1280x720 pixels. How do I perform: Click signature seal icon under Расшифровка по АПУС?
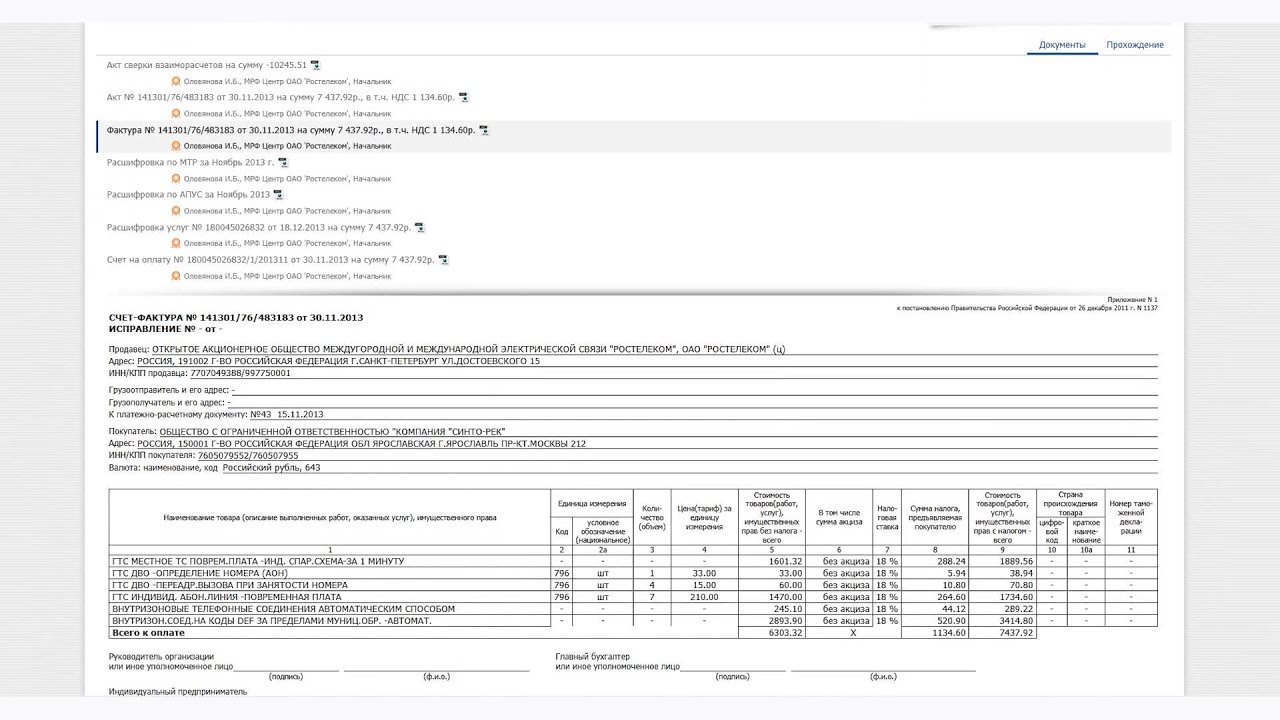pyautogui.click(x=176, y=211)
